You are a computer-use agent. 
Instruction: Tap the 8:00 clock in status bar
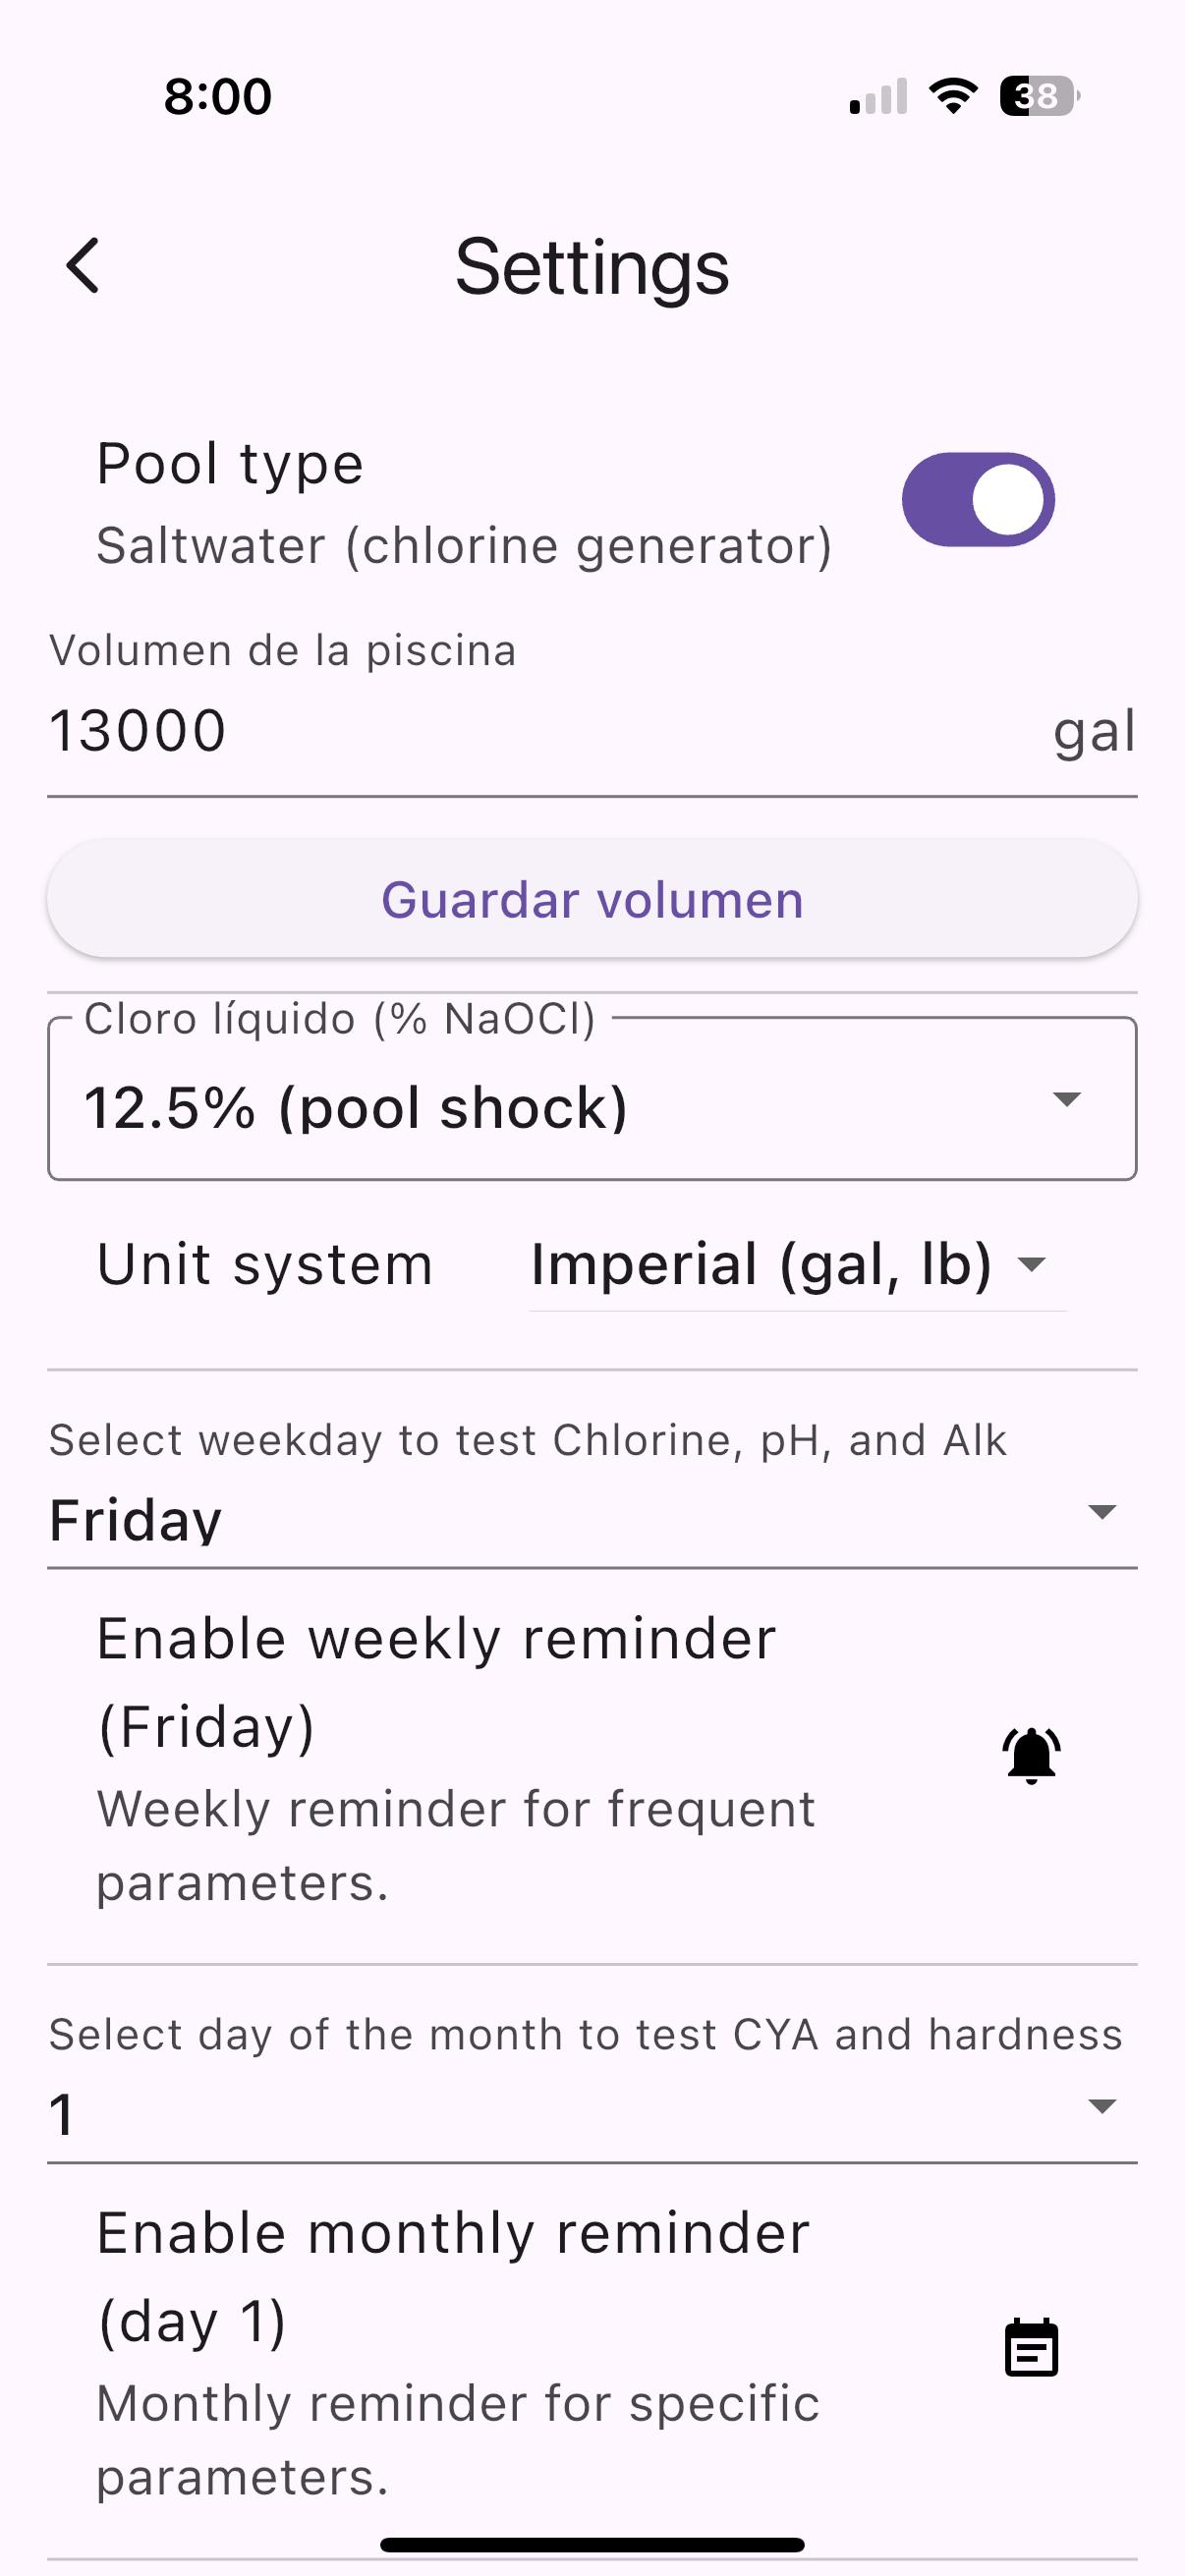pyautogui.click(x=218, y=97)
